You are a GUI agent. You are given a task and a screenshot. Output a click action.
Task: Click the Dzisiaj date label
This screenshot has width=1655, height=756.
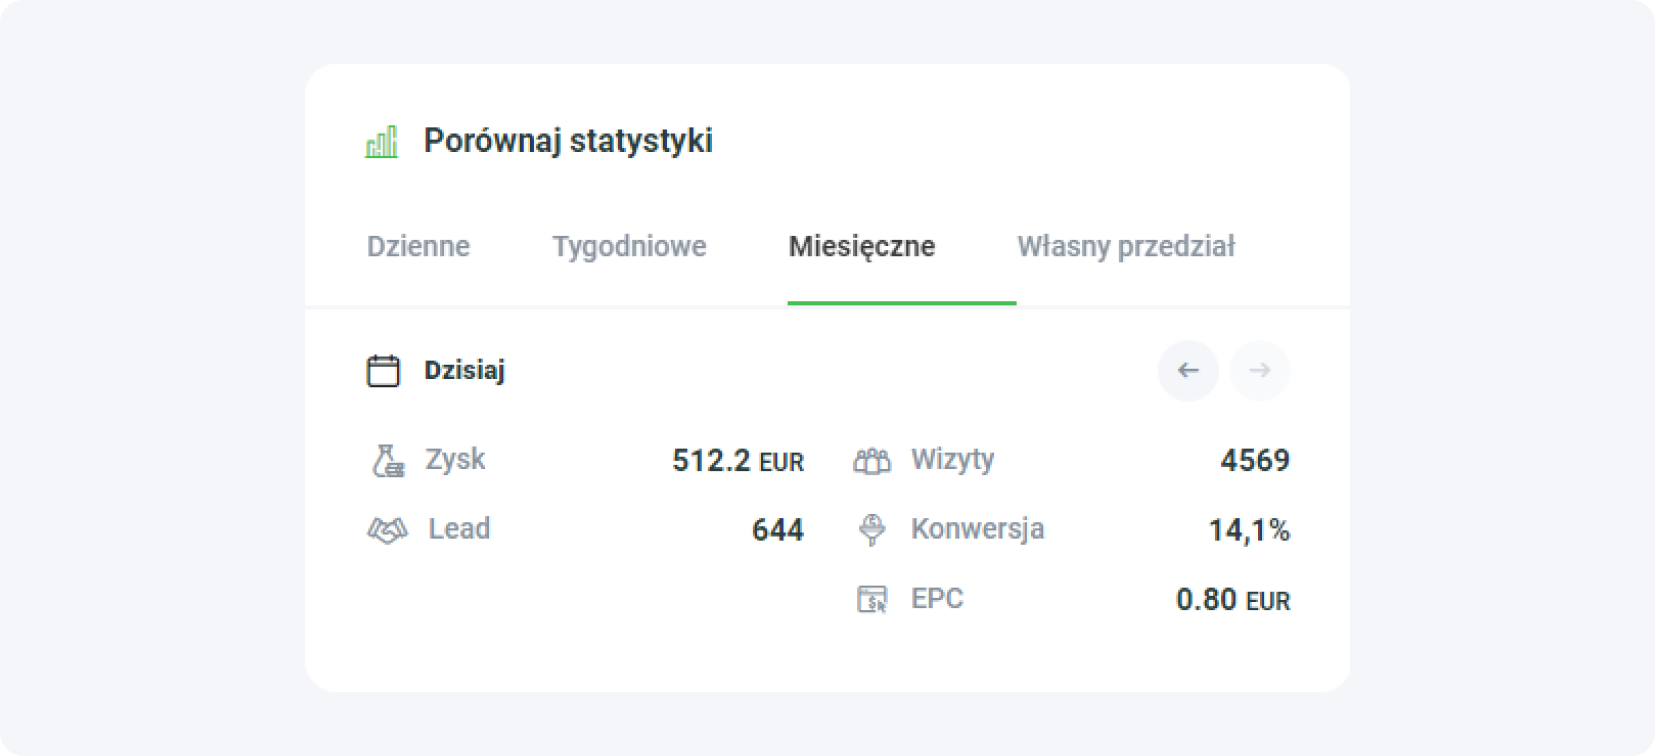pos(462,370)
